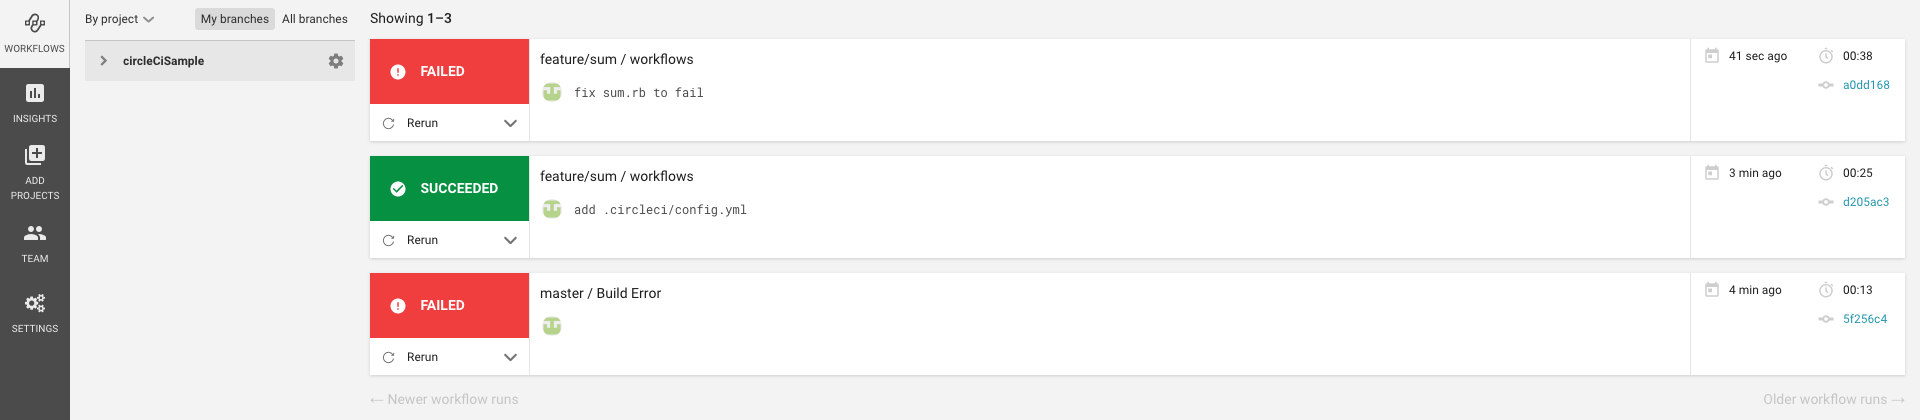Open commit link d205ac3
1920x420 pixels.
[x=1866, y=202]
